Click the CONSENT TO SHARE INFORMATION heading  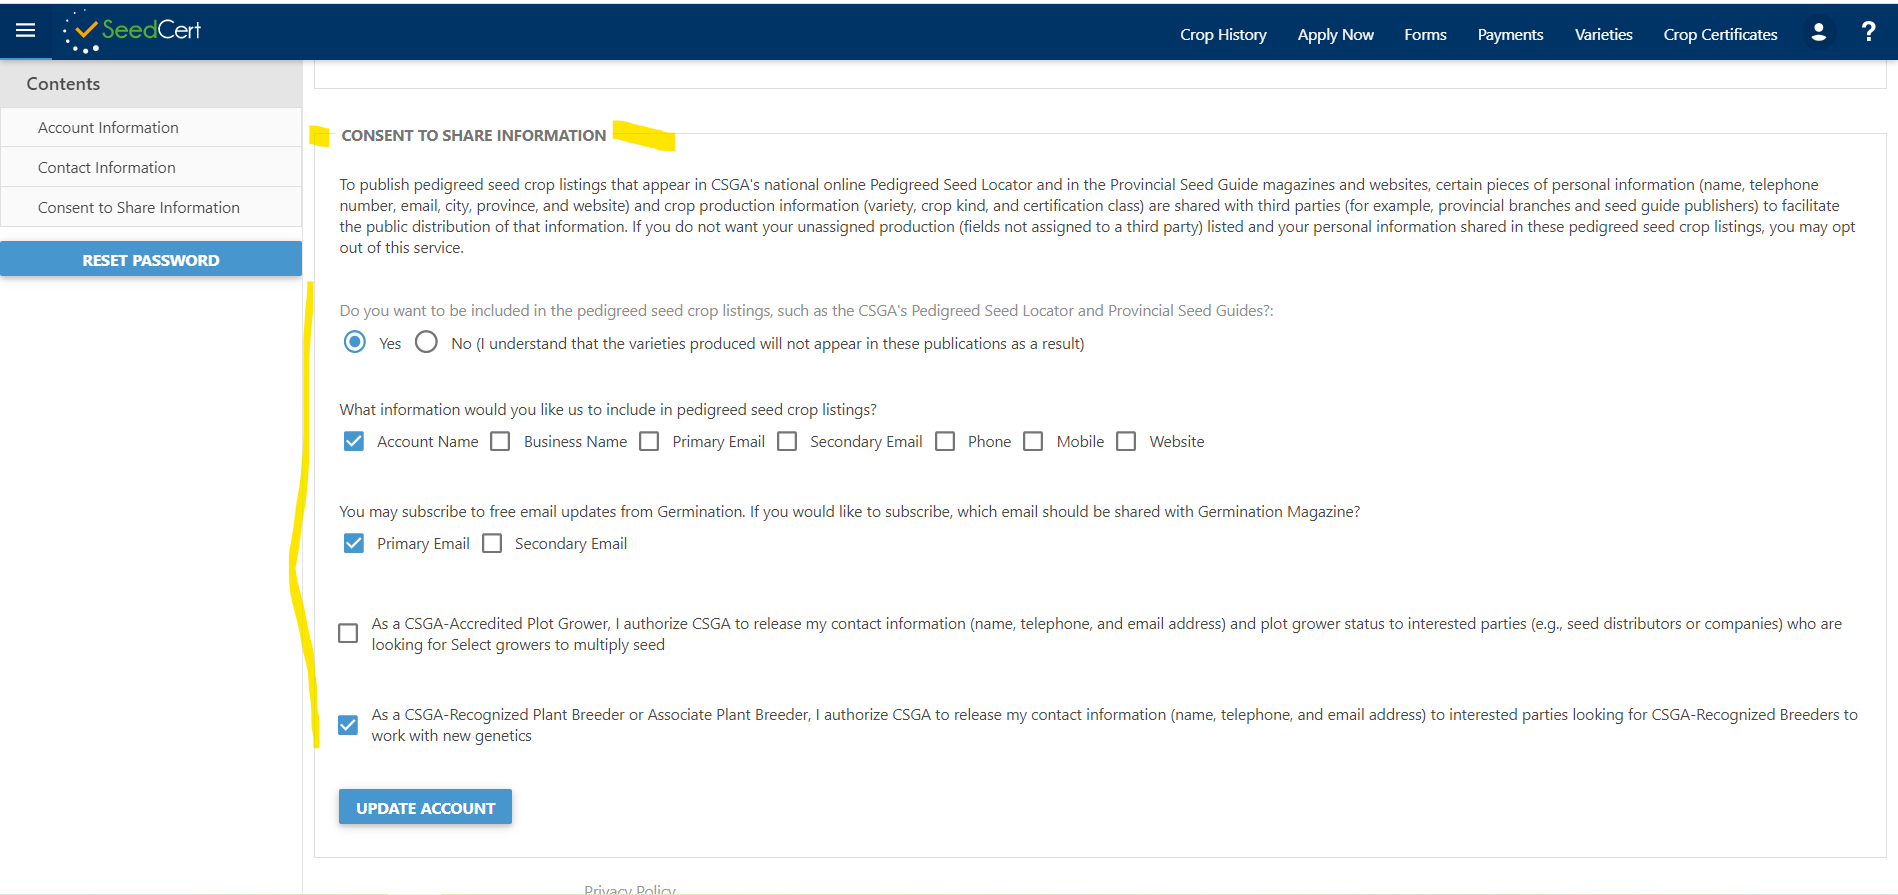pyautogui.click(x=474, y=135)
